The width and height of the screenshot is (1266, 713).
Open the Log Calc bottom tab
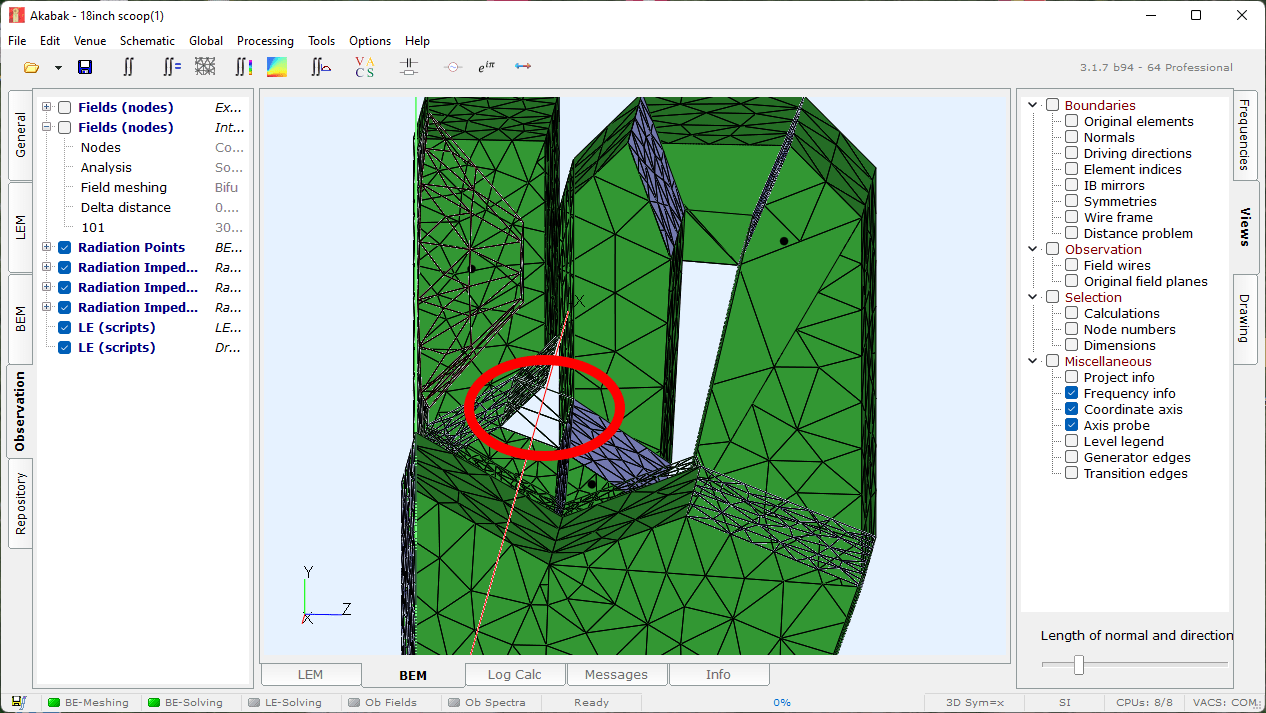click(514, 675)
